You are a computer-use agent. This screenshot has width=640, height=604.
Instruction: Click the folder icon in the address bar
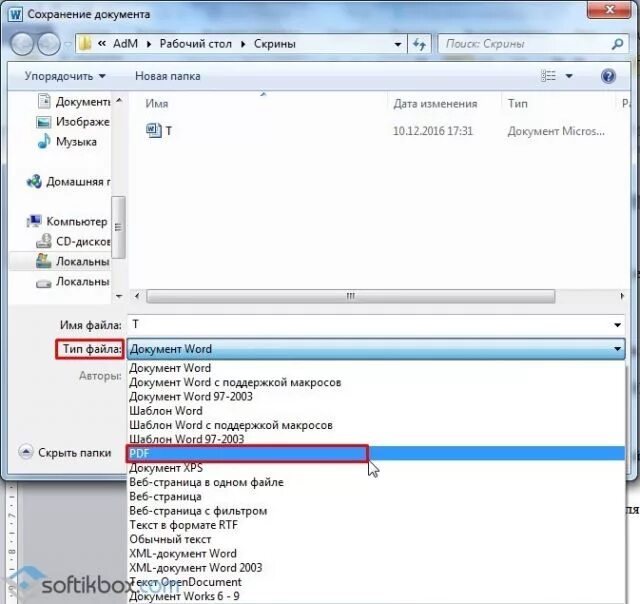84,44
